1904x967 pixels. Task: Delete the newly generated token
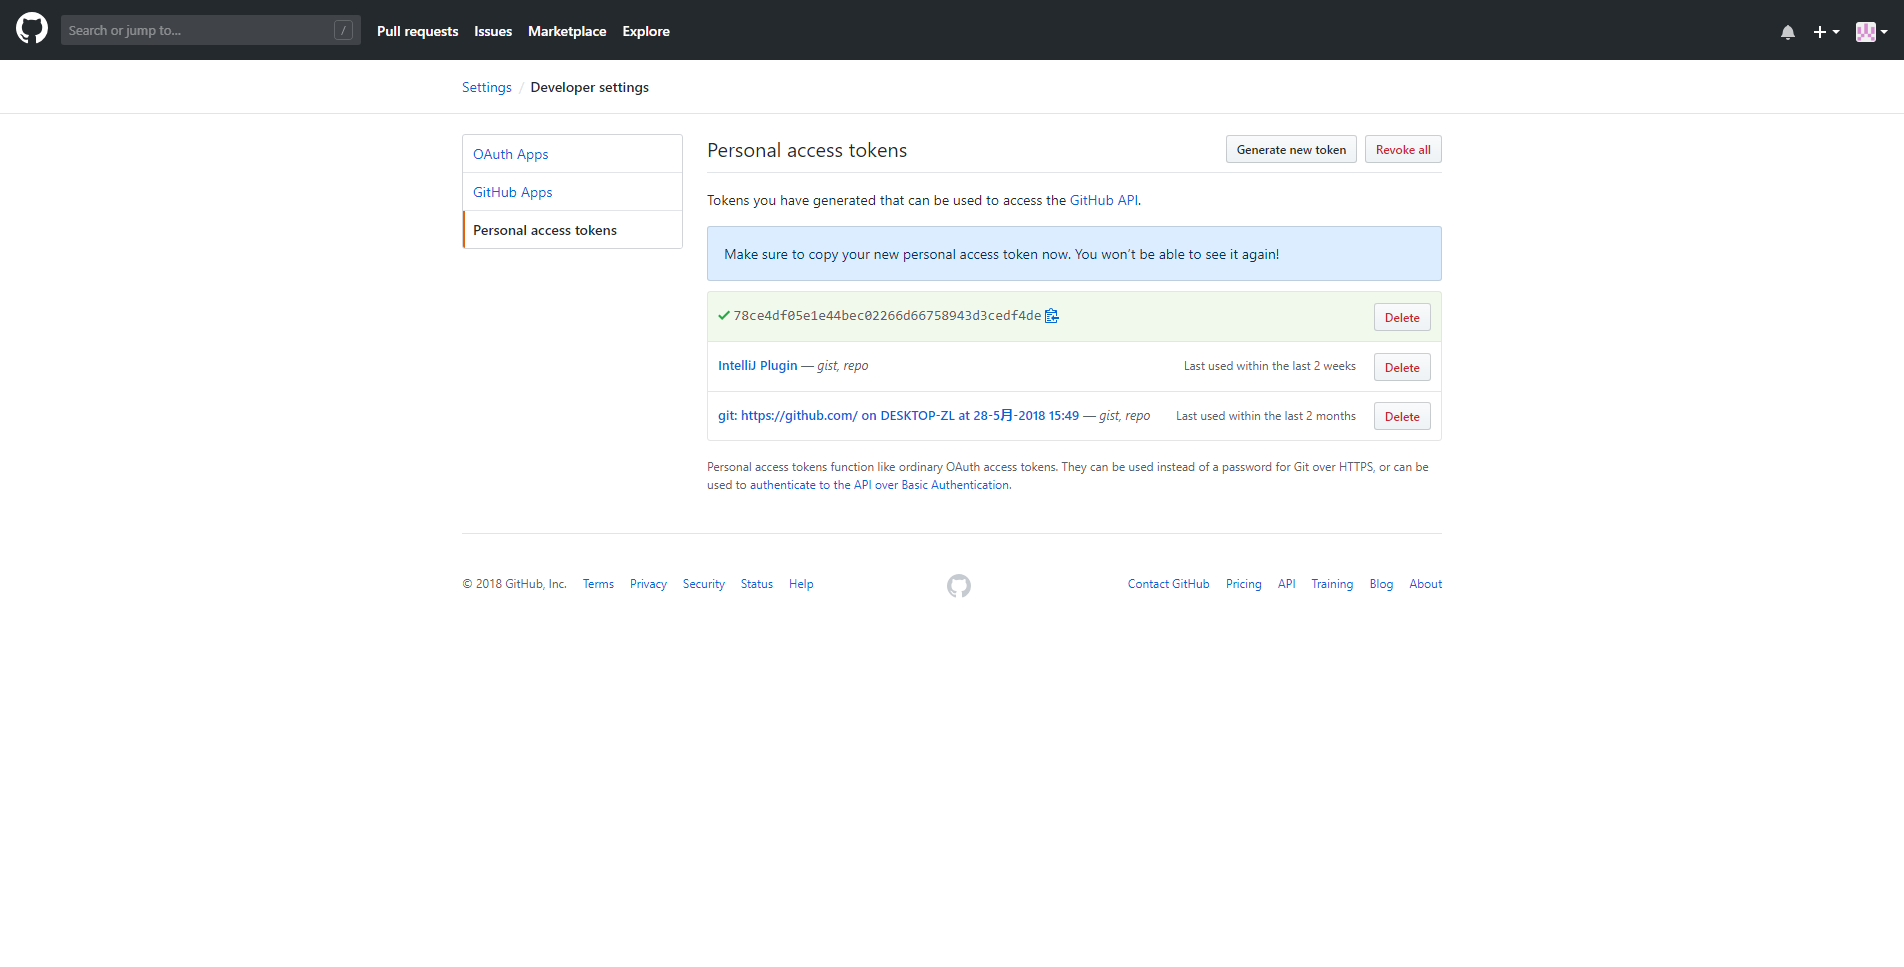[1402, 317]
